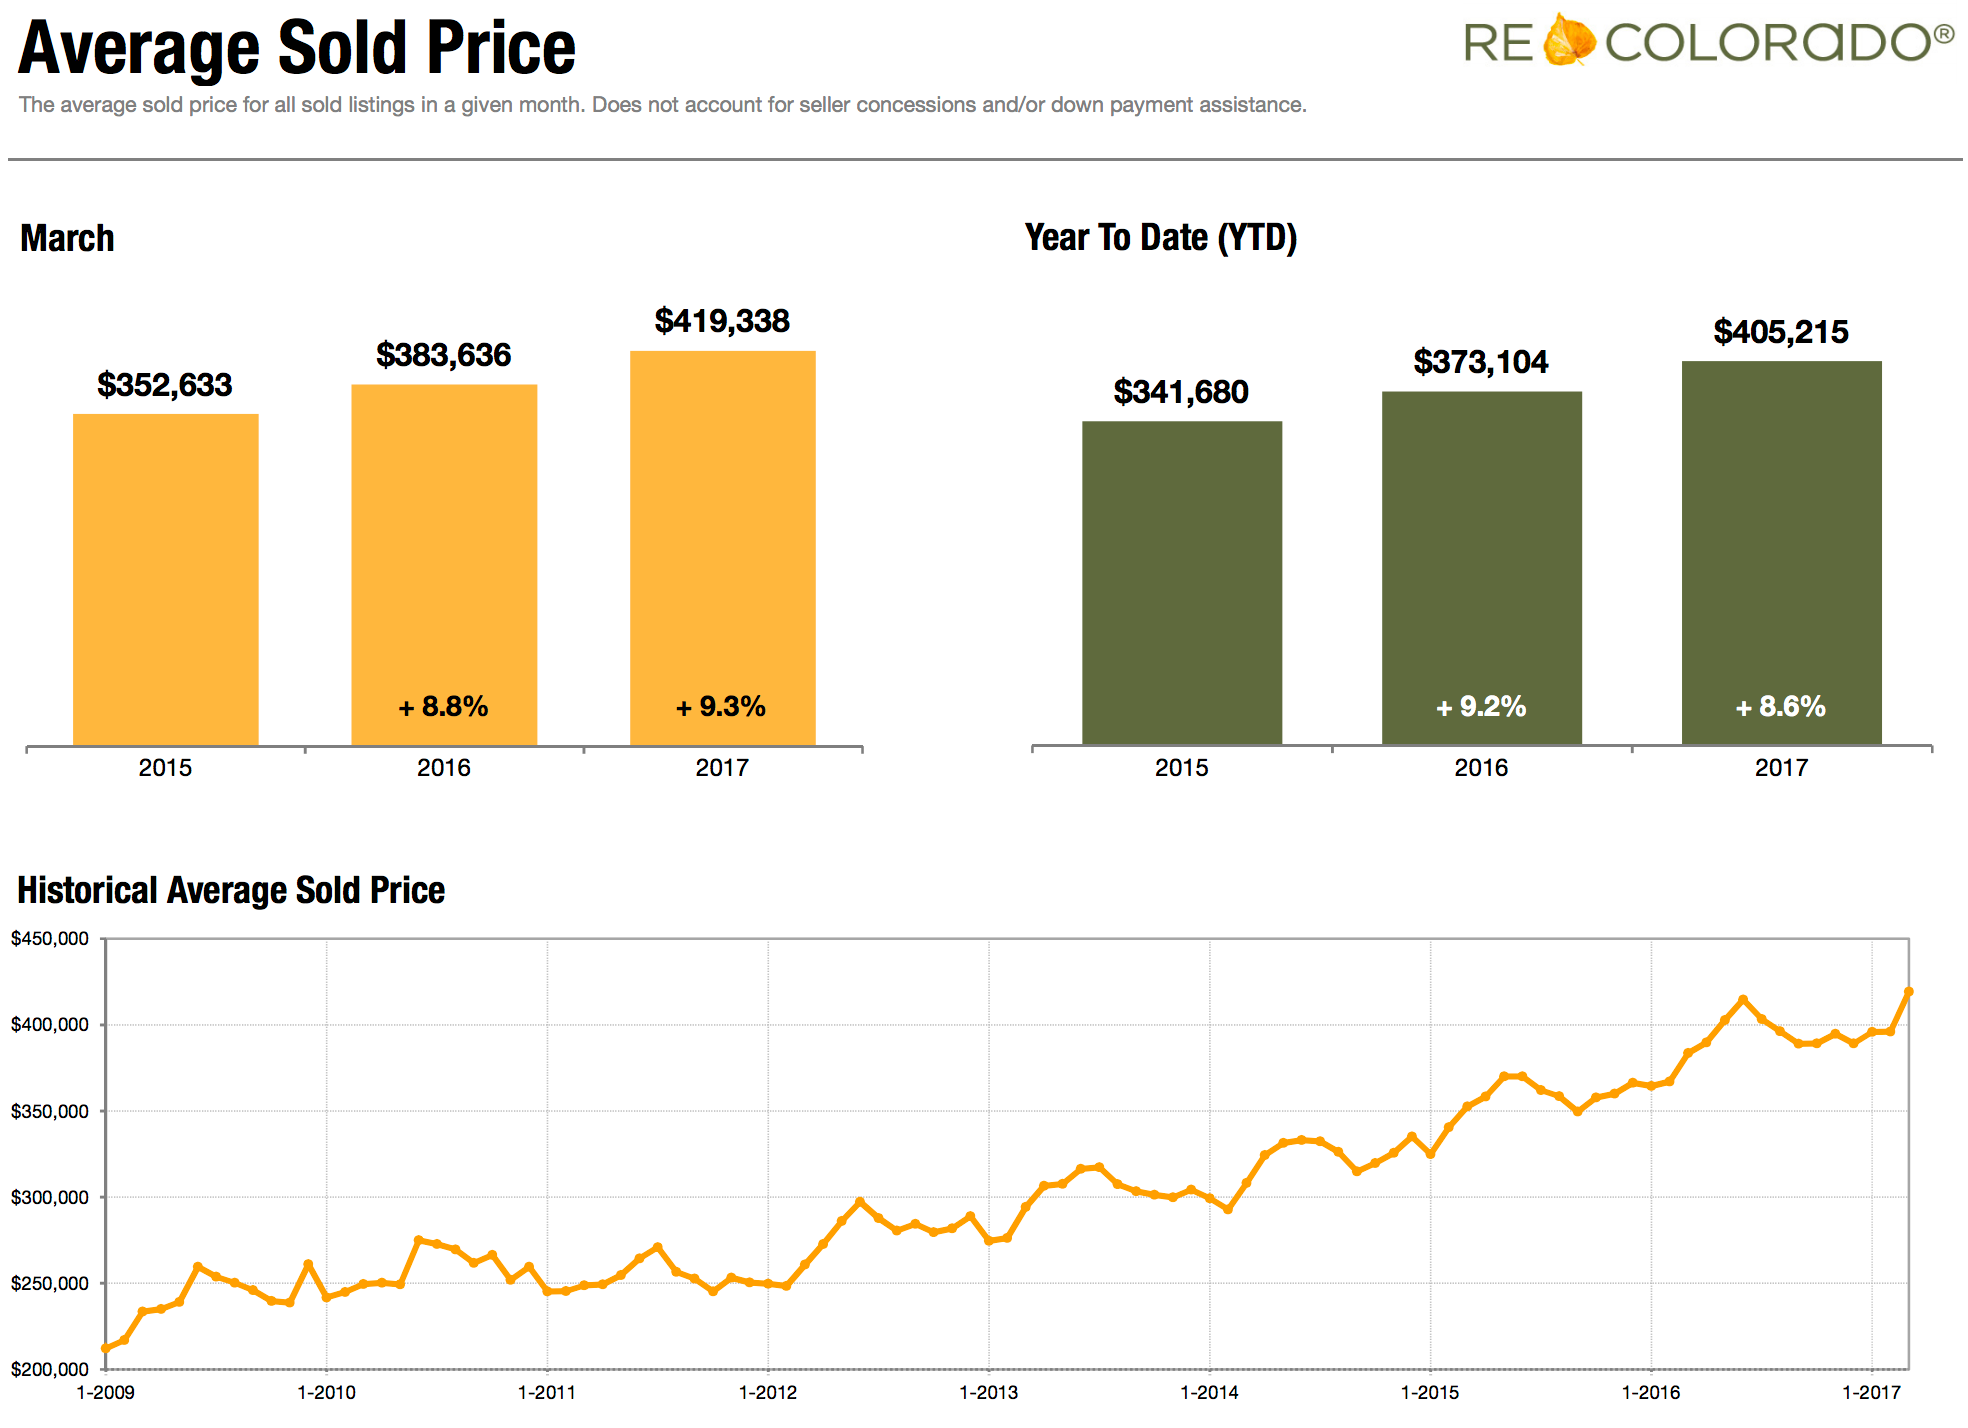The height and width of the screenshot is (1428, 1968).
Task: Click the RE Colorado aspen leaf logo icon
Action: click(1569, 40)
